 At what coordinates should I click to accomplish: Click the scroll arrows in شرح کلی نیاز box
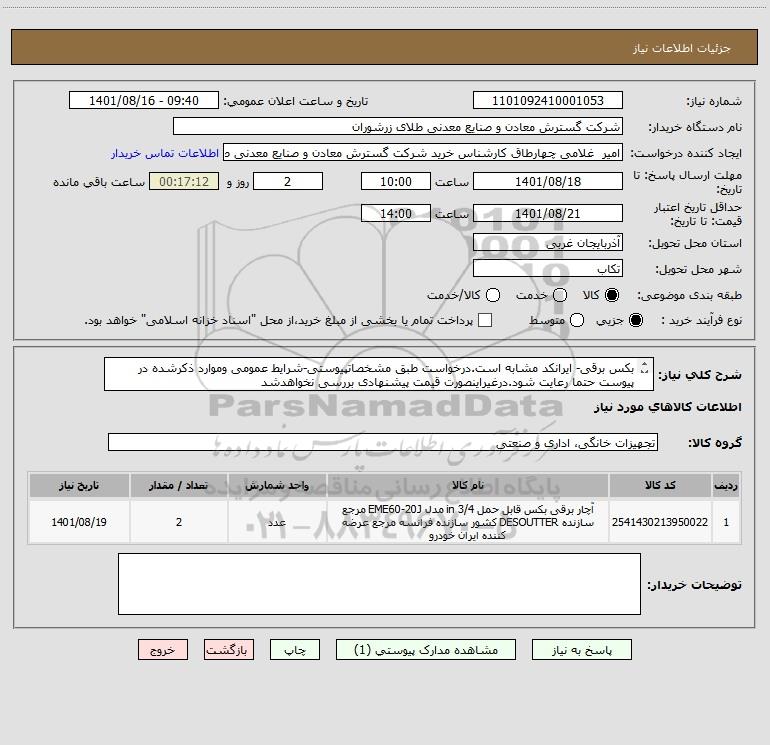(645, 367)
